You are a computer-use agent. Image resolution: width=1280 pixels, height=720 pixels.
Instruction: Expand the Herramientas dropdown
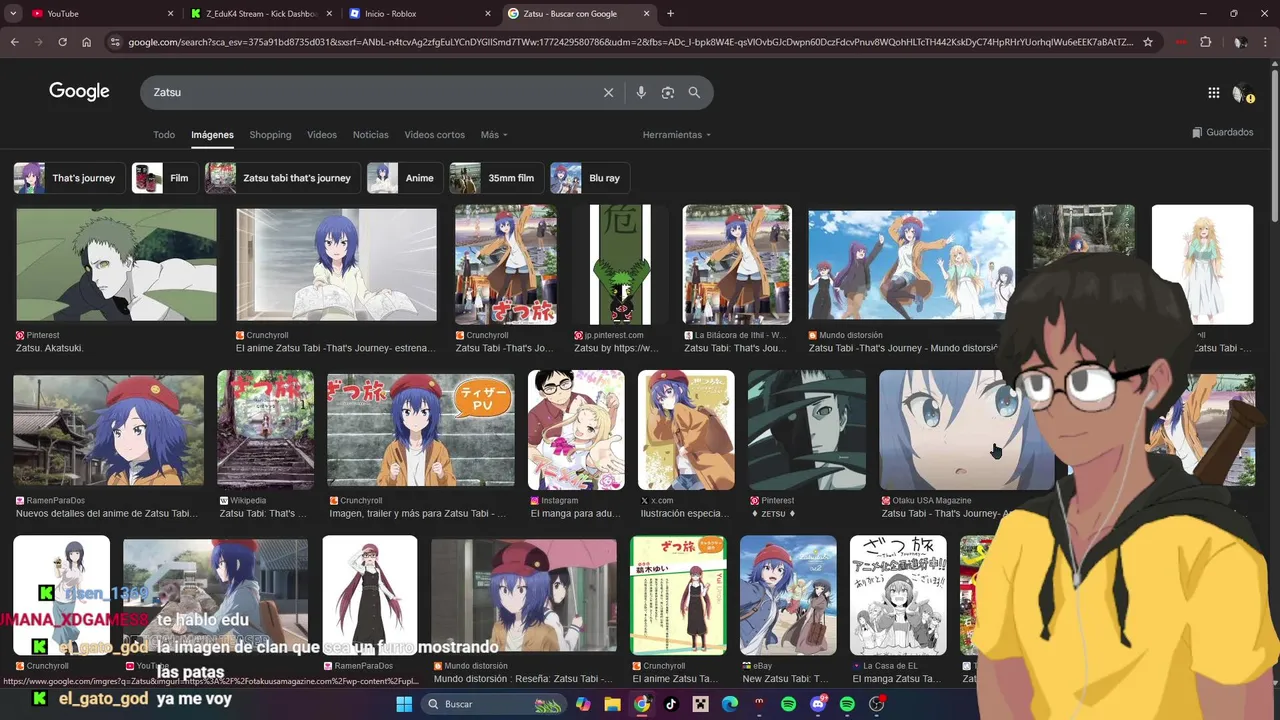click(x=677, y=134)
